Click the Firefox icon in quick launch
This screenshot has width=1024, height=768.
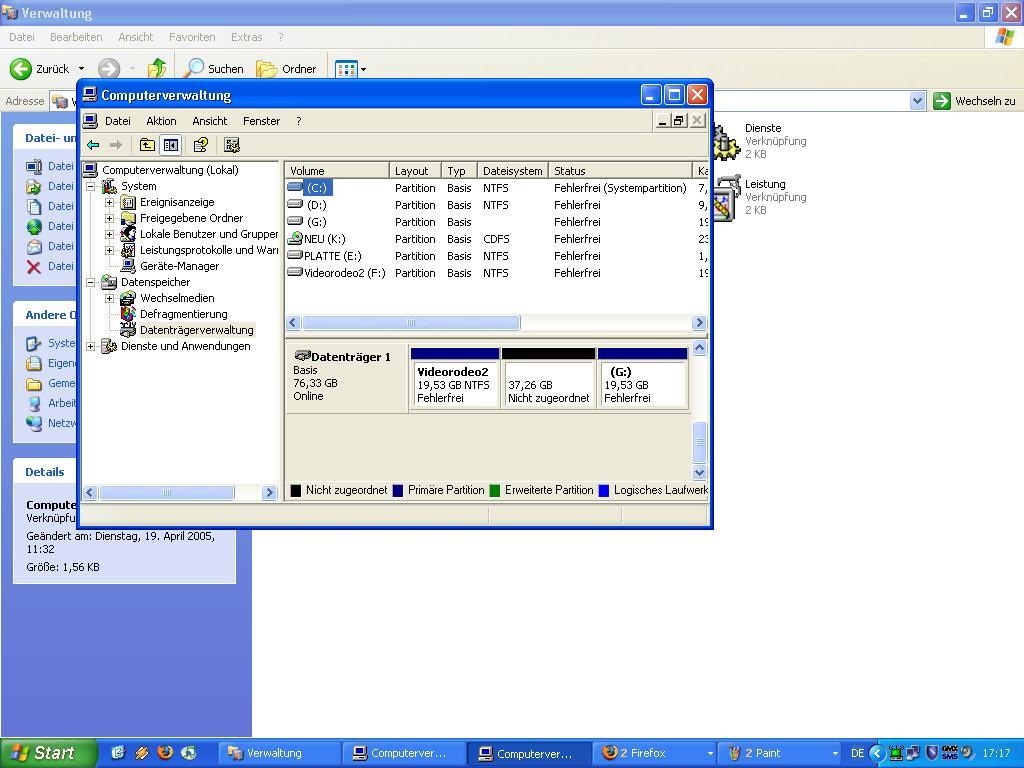tap(165, 752)
